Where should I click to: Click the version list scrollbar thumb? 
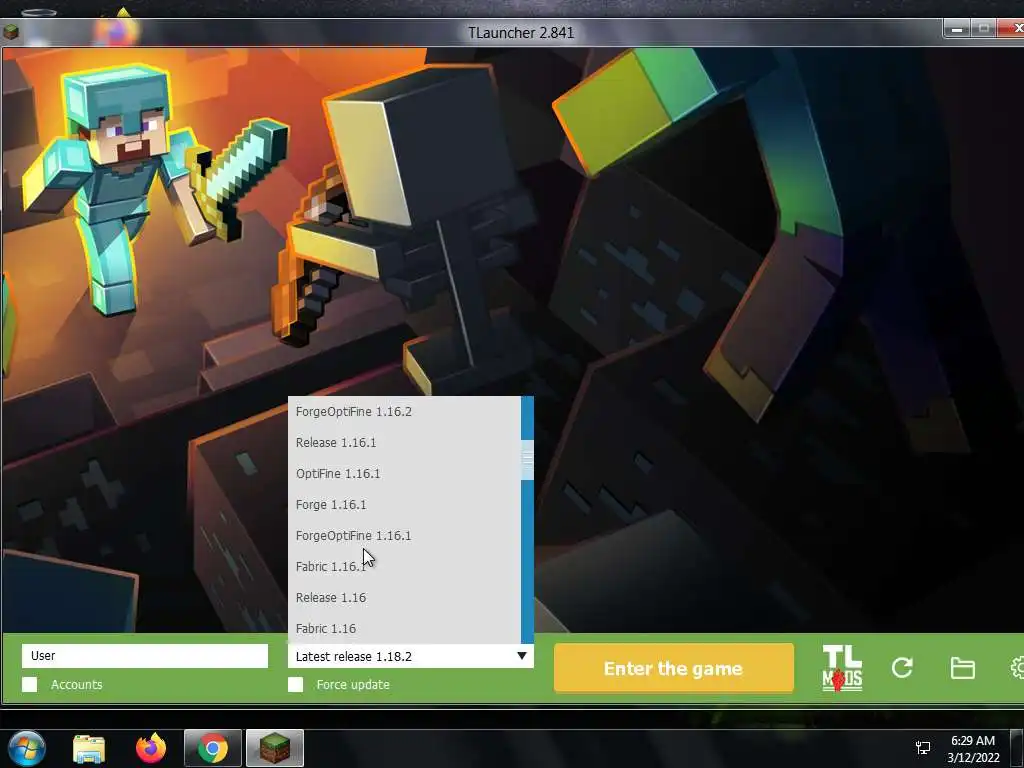(x=527, y=461)
